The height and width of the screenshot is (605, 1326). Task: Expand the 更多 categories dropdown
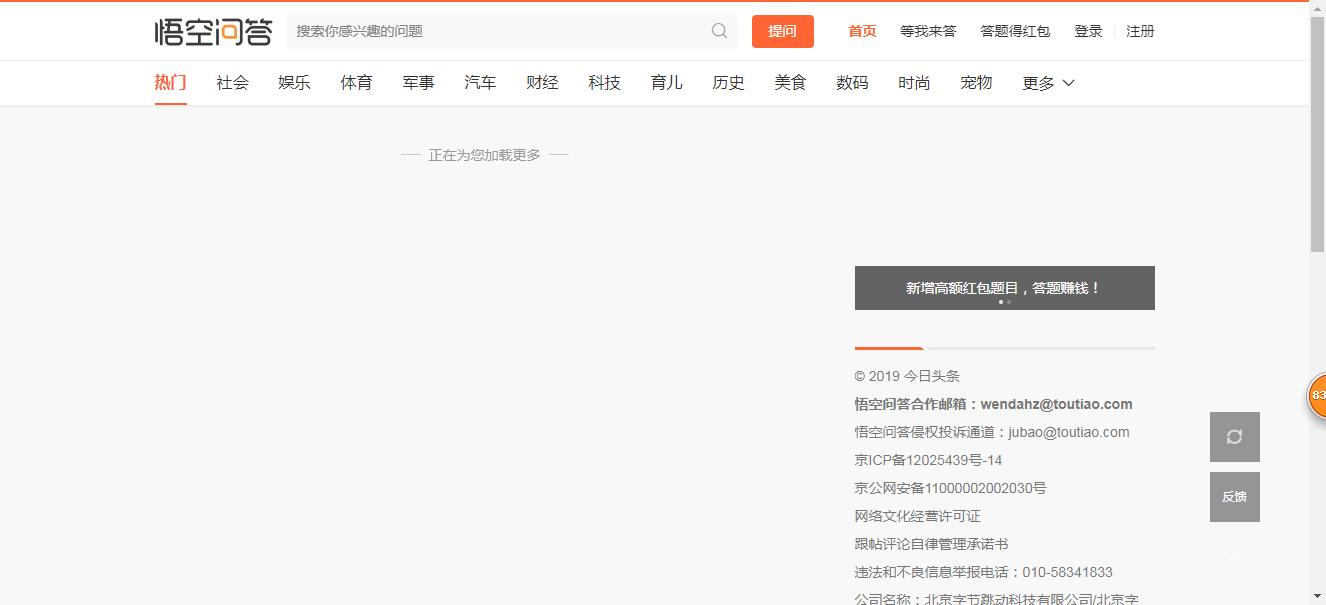click(1047, 83)
